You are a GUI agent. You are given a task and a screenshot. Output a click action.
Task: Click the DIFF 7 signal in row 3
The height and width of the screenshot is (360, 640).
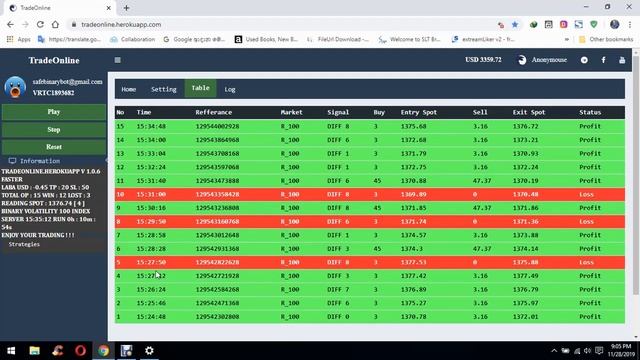[338, 289]
